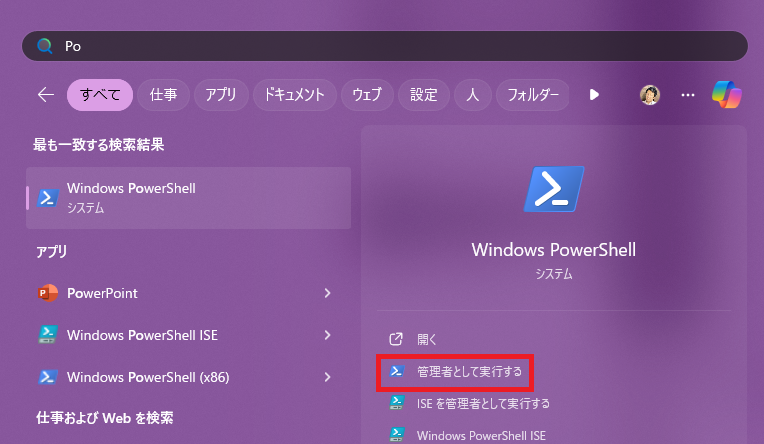This screenshot has height=444, width=764.
Task: Open the three-dot options menu
Action: (688, 95)
